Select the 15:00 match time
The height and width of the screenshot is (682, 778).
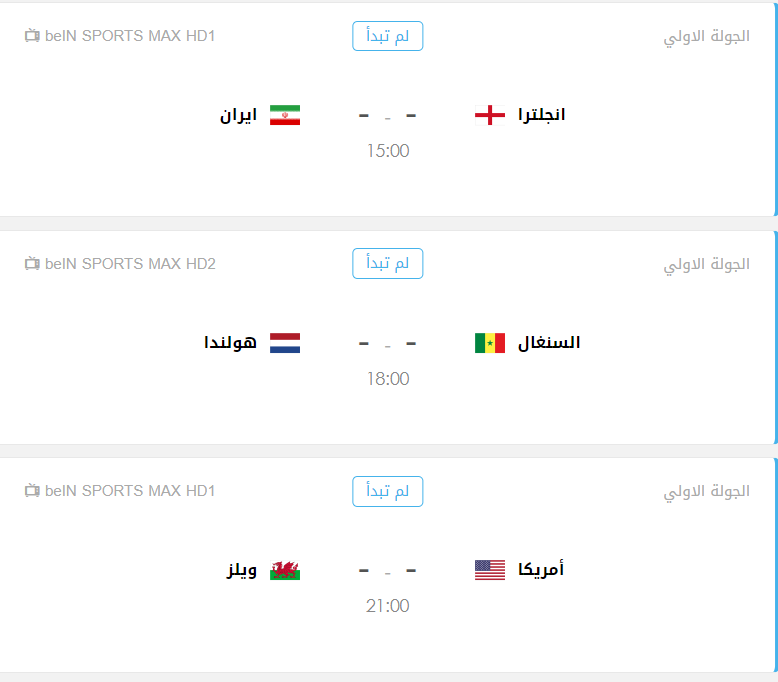click(x=388, y=151)
